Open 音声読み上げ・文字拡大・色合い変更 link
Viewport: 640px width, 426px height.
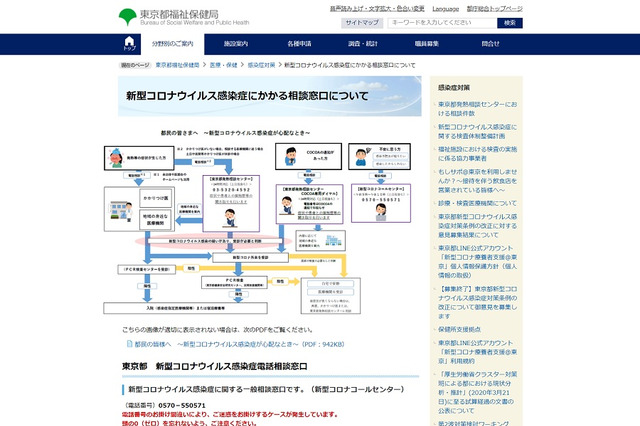click(377, 9)
